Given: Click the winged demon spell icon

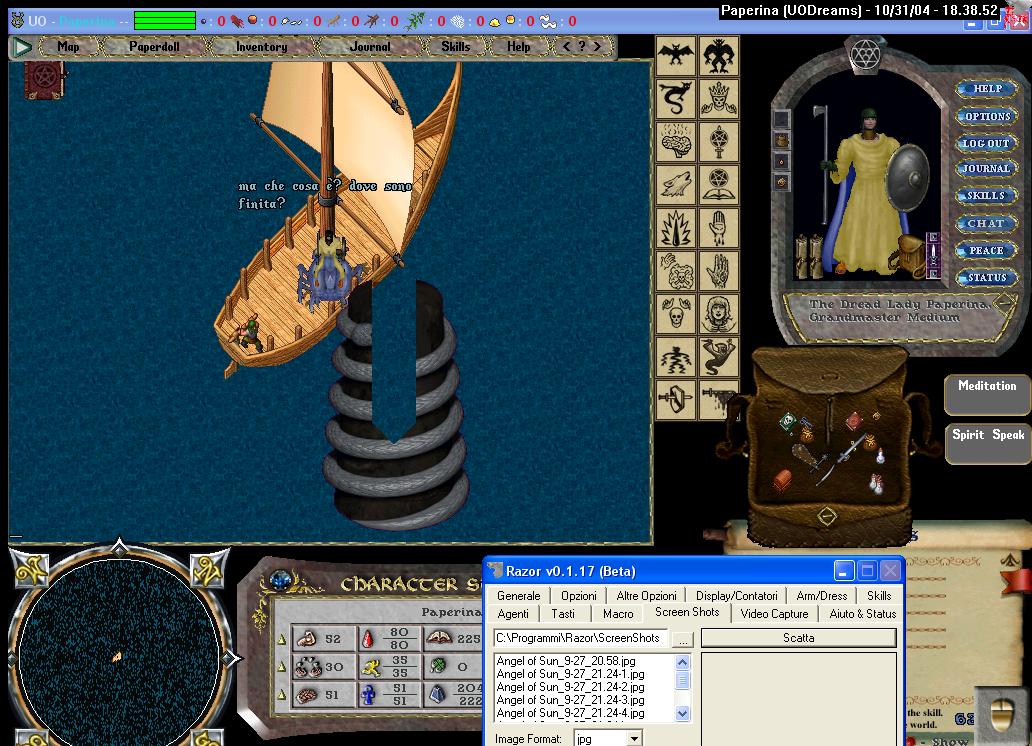Looking at the screenshot, I should (x=718, y=56).
